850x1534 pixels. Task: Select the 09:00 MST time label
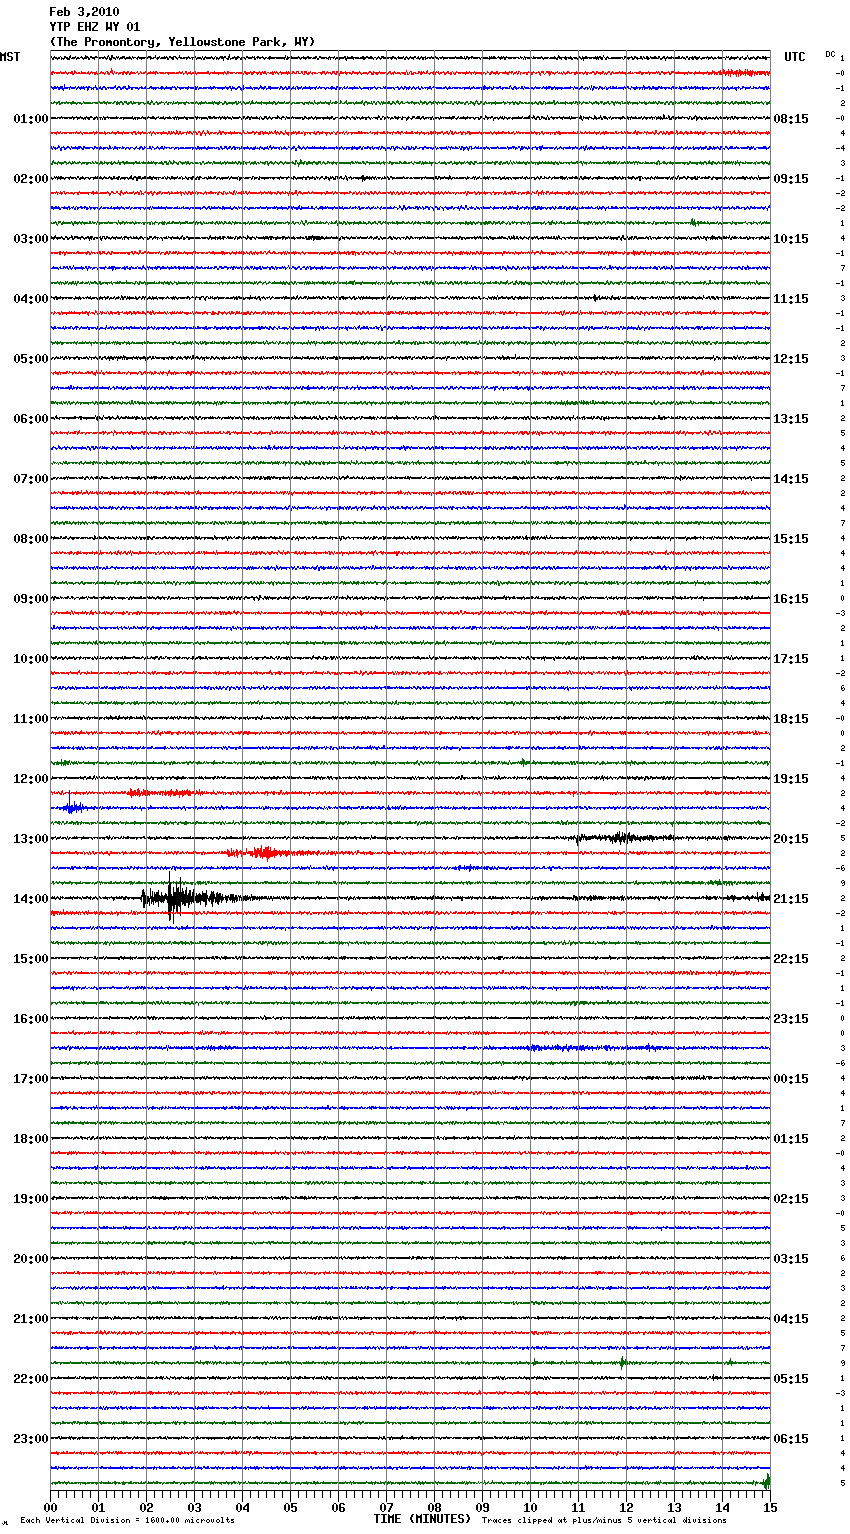pos(30,599)
